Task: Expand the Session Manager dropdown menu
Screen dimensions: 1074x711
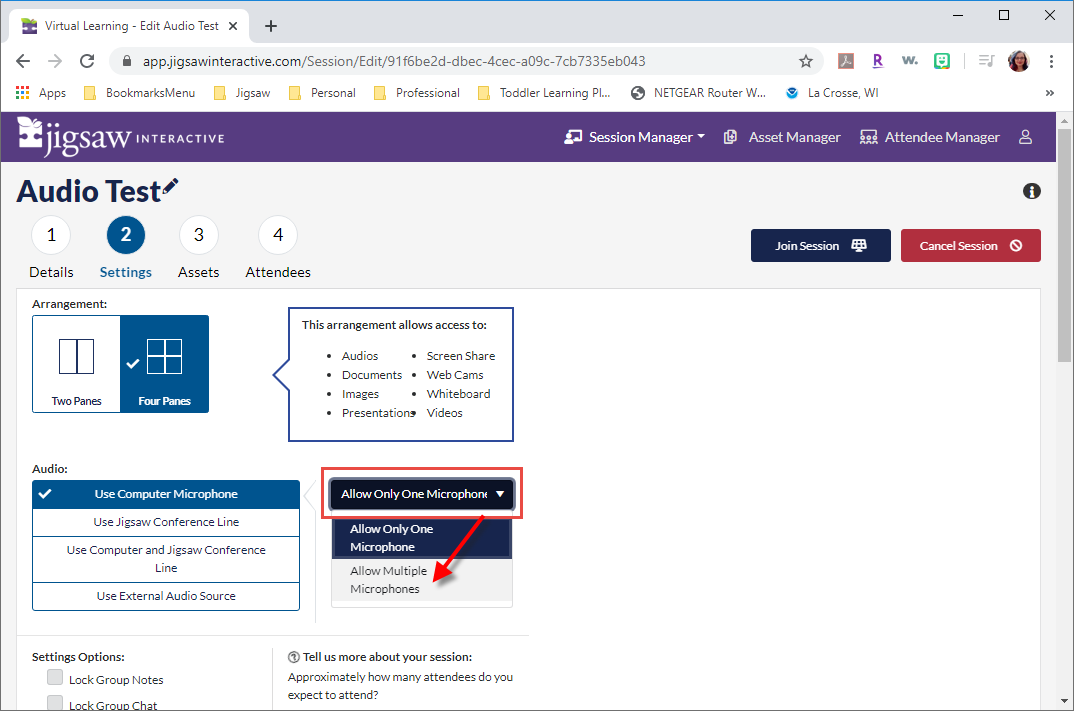Action: point(635,137)
